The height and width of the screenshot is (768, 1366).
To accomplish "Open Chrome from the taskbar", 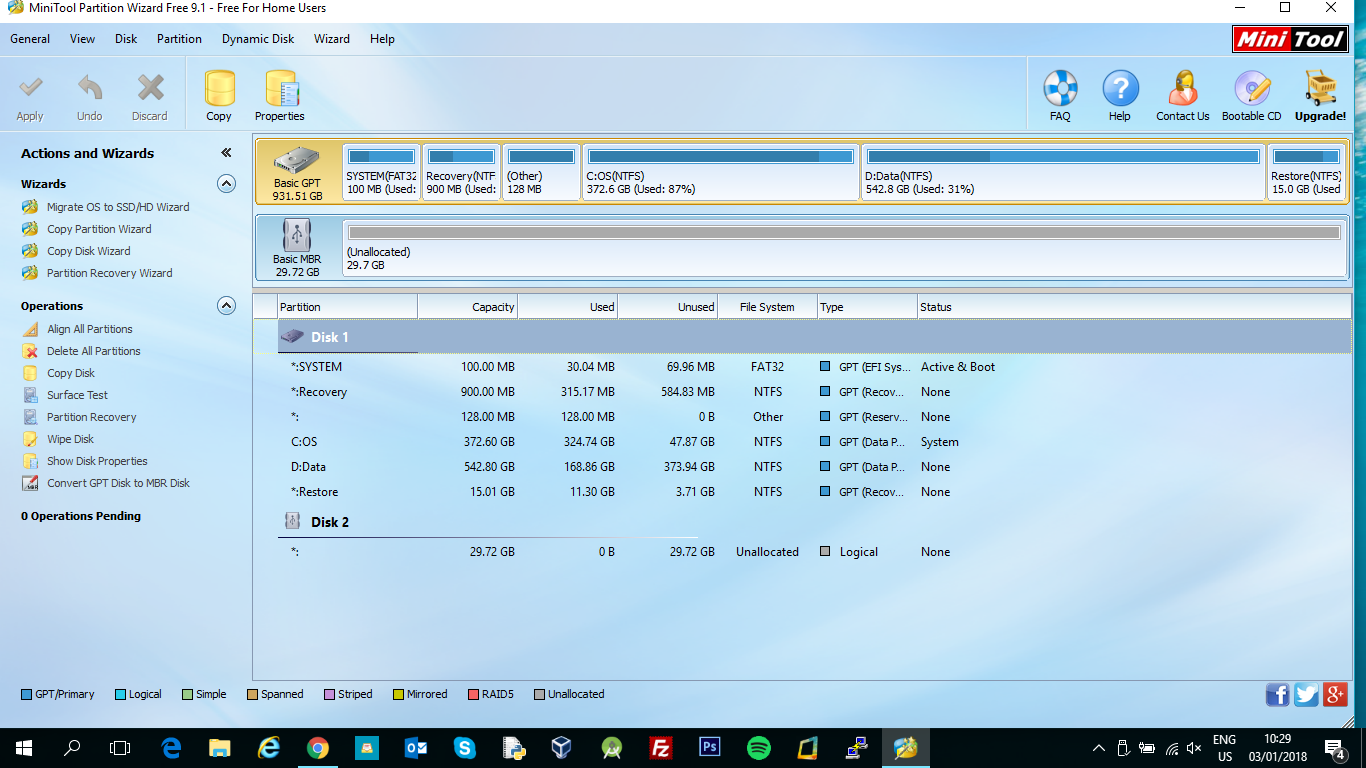I will point(318,748).
